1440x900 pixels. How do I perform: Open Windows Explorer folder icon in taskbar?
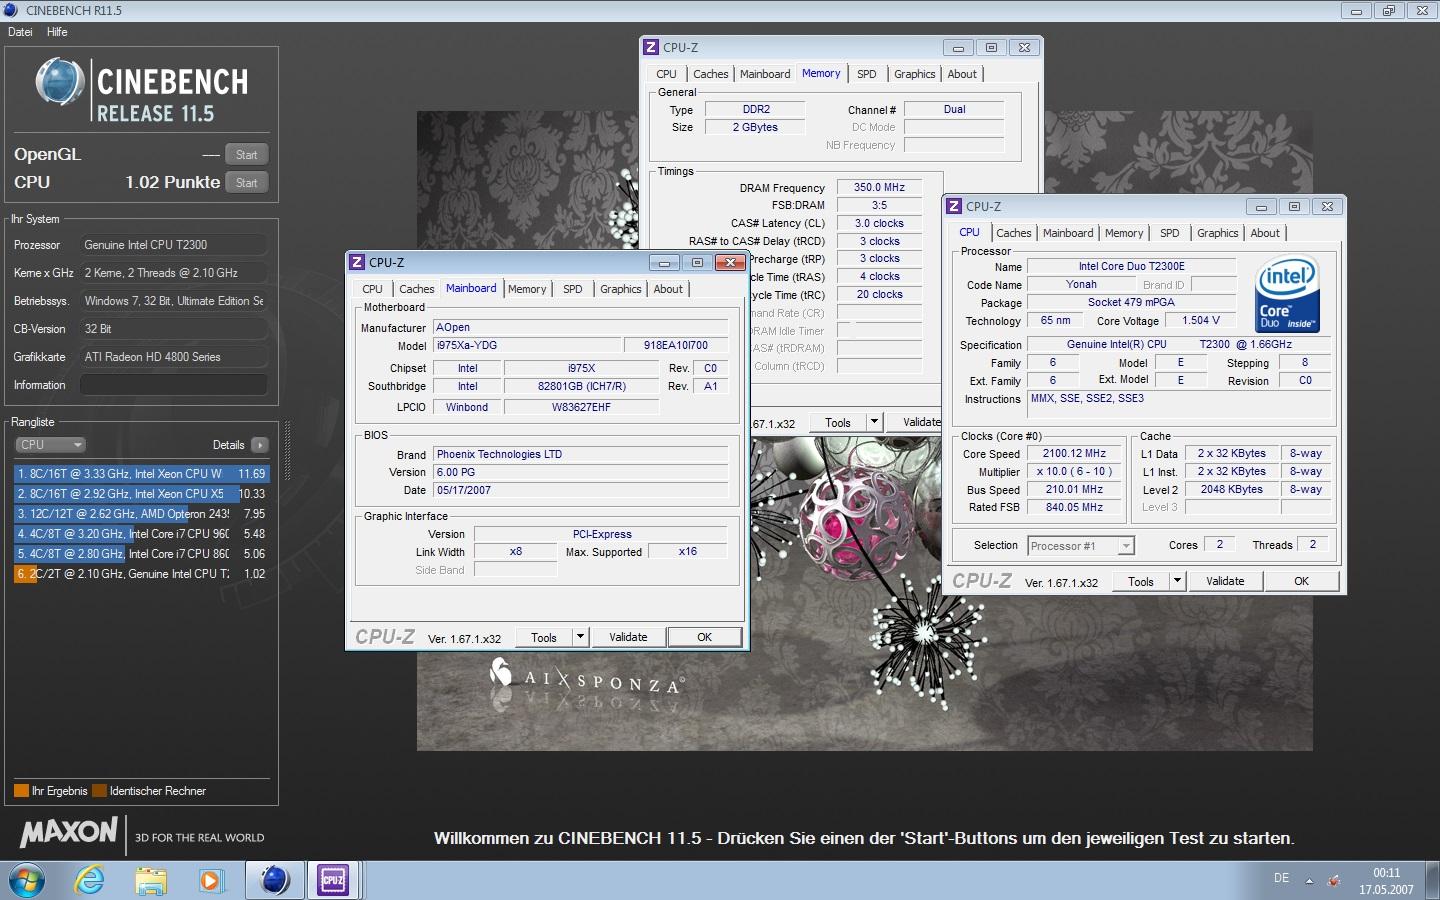[151, 880]
